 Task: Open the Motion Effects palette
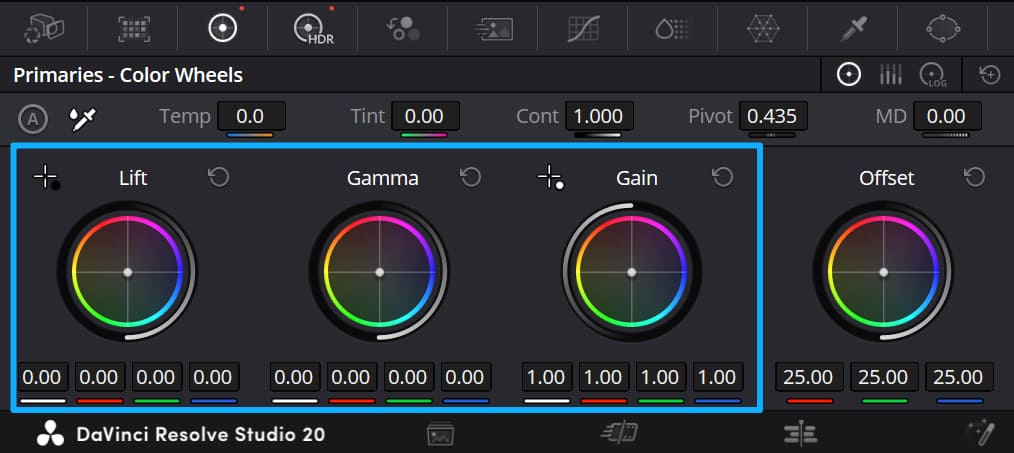point(493,29)
